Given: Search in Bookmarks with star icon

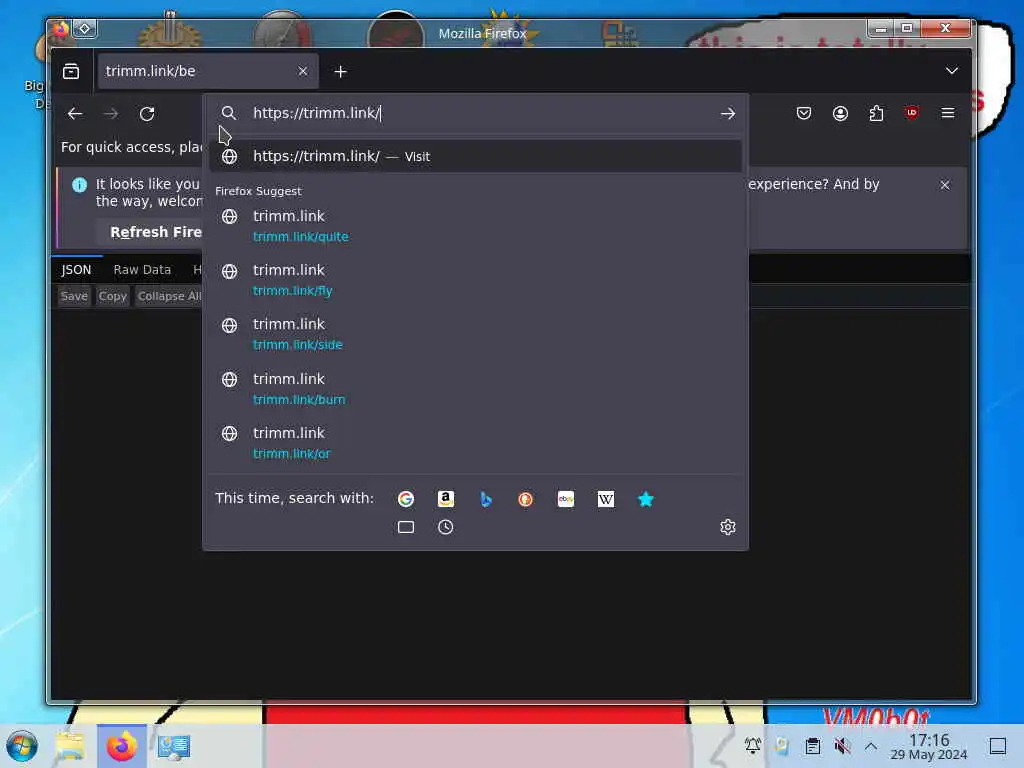Looking at the screenshot, I should pos(645,499).
